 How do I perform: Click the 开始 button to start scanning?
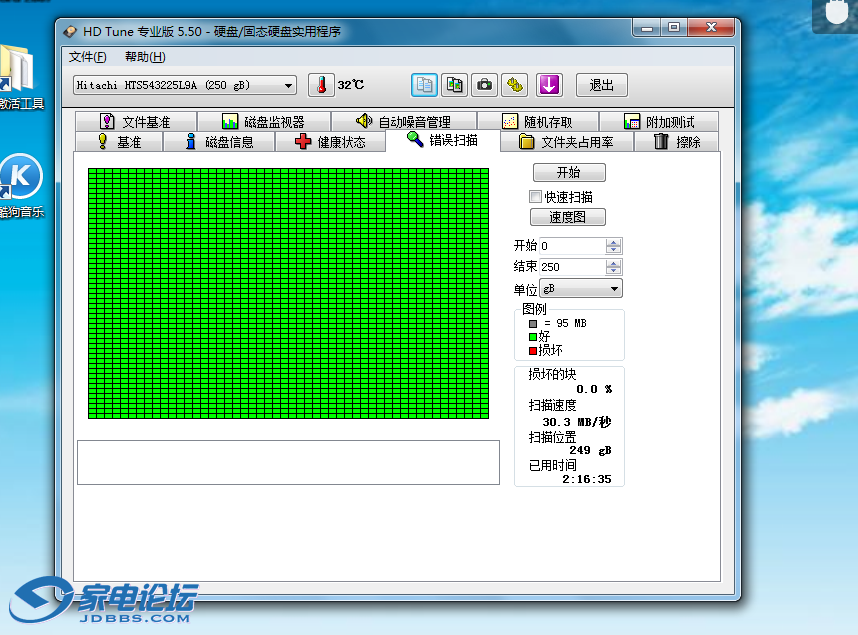(x=568, y=172)
